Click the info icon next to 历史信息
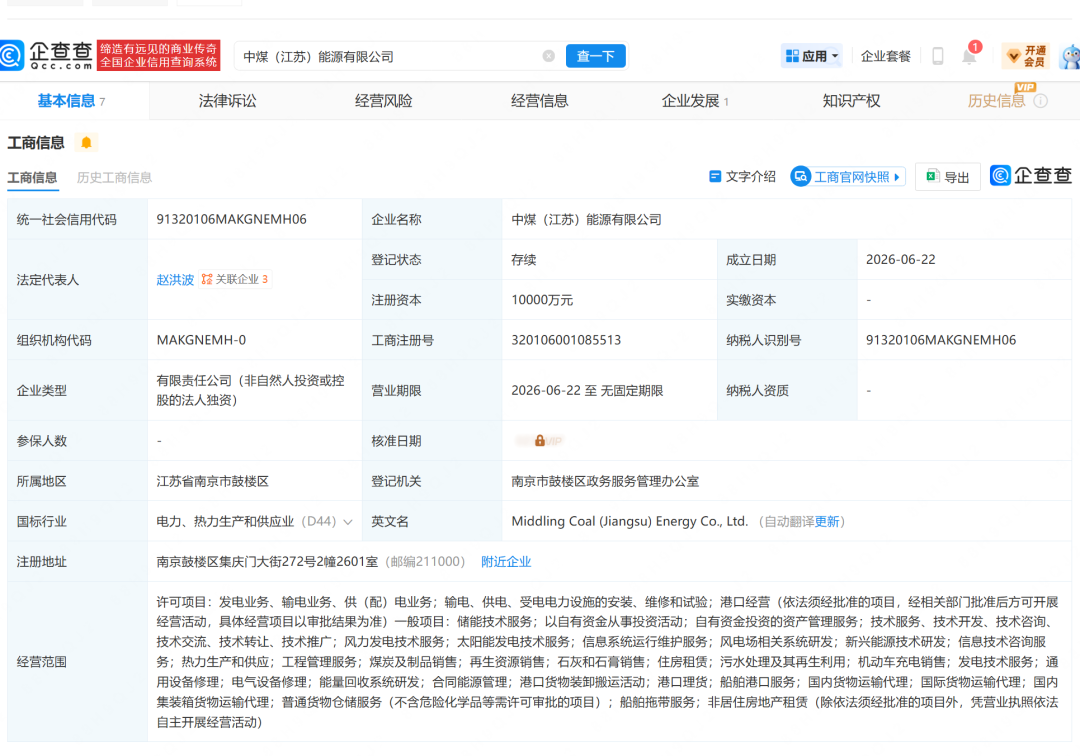Image resolution: width=1080 pixels, height=756 pixels. coord(1041,101)
